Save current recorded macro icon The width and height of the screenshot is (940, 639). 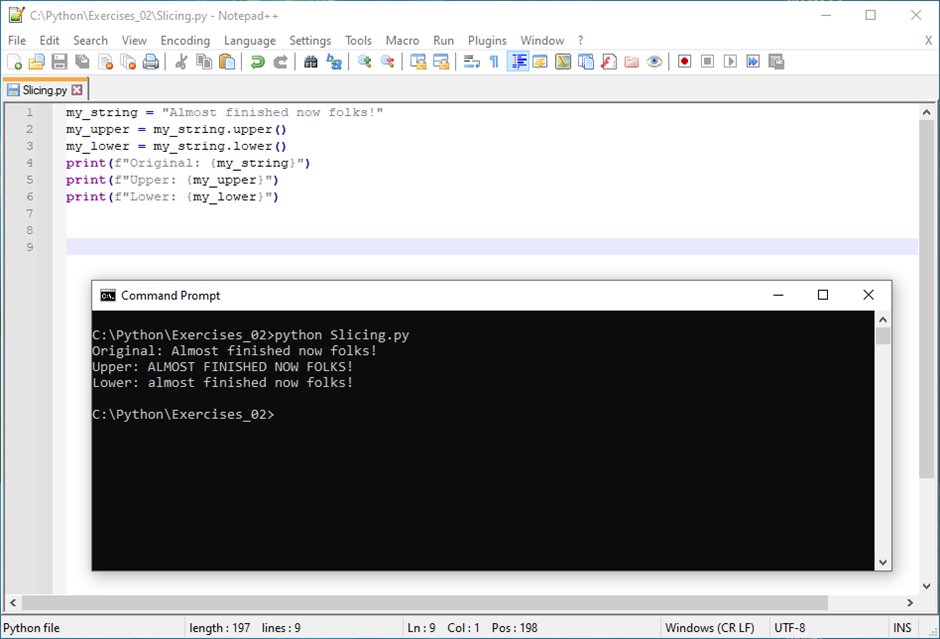[x=776, y=62]
